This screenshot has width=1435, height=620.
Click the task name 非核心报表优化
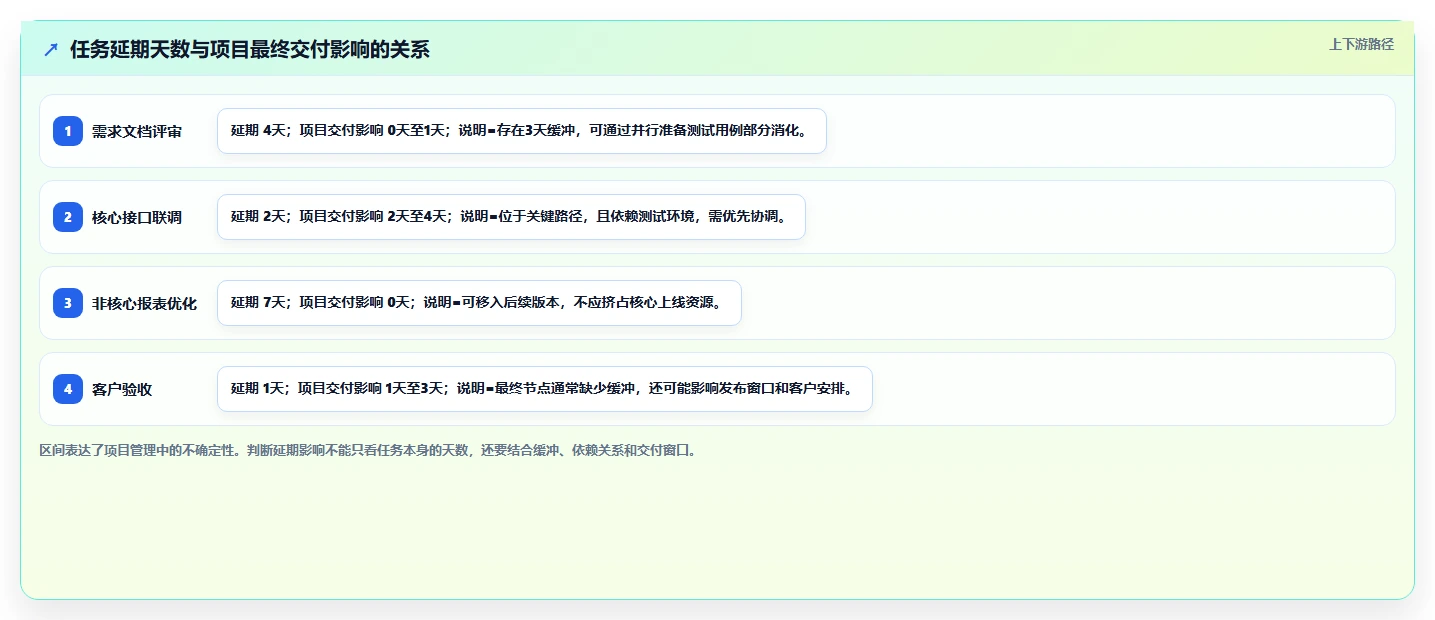point(145,303)
